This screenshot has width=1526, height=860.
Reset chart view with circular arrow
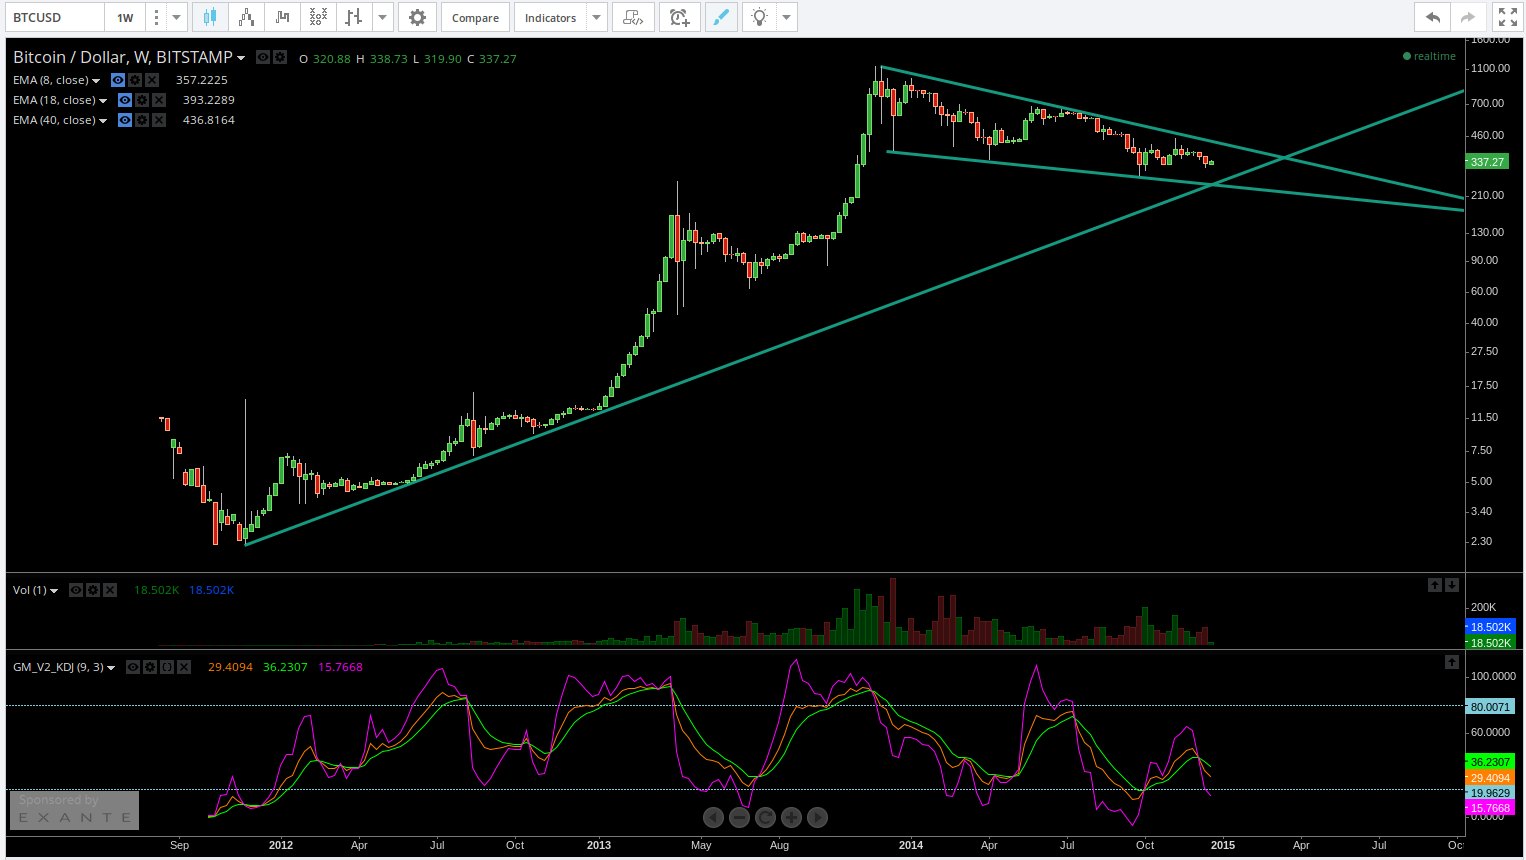click(765, 817)
